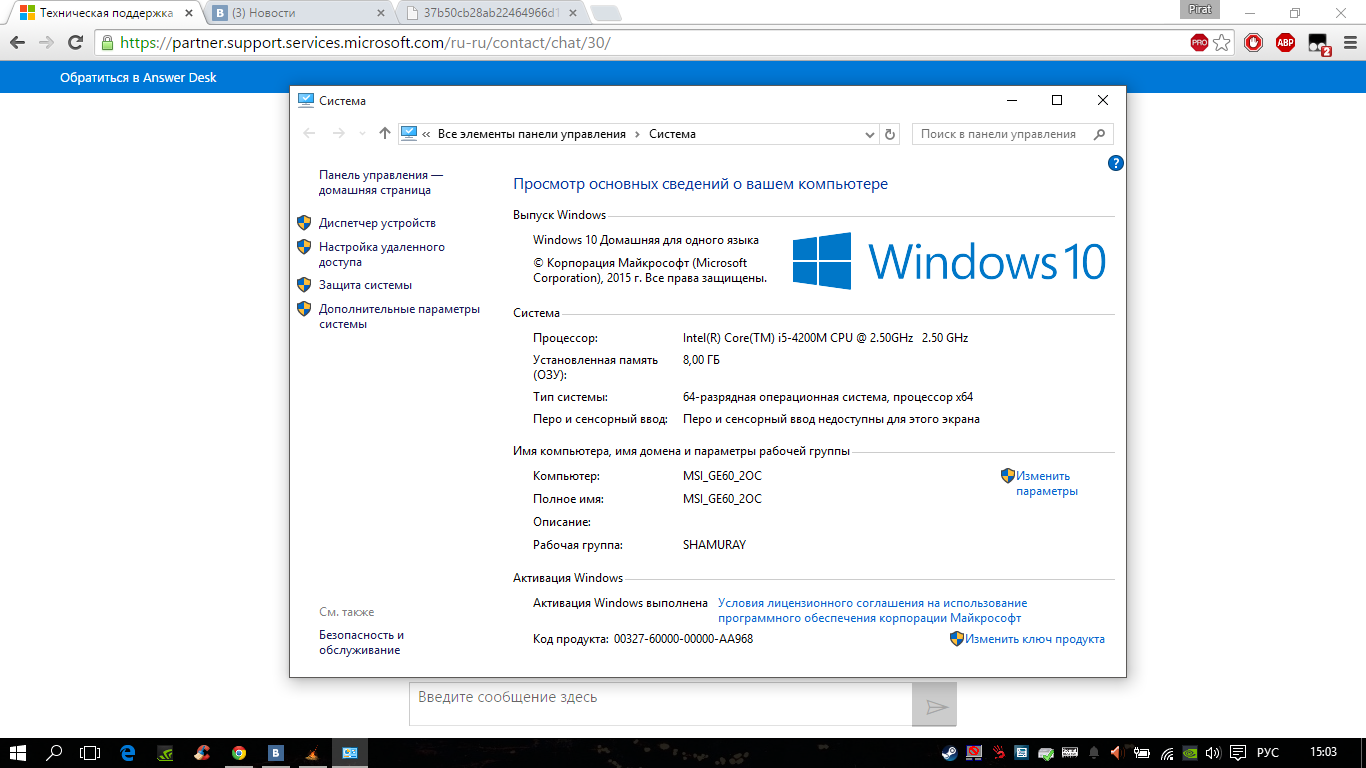Click the Up arrow in Система window
Image resolution: width=1366 pixels, height=768 pixels.
pos(385,134)
